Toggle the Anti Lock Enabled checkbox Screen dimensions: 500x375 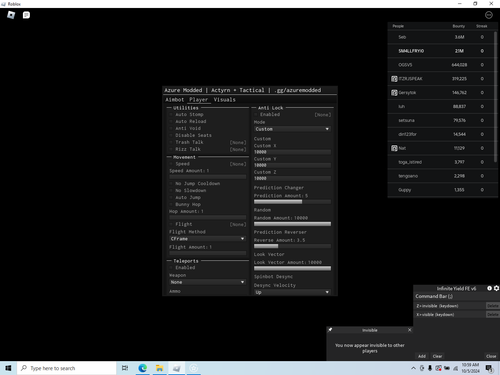[x=256, y=114]
